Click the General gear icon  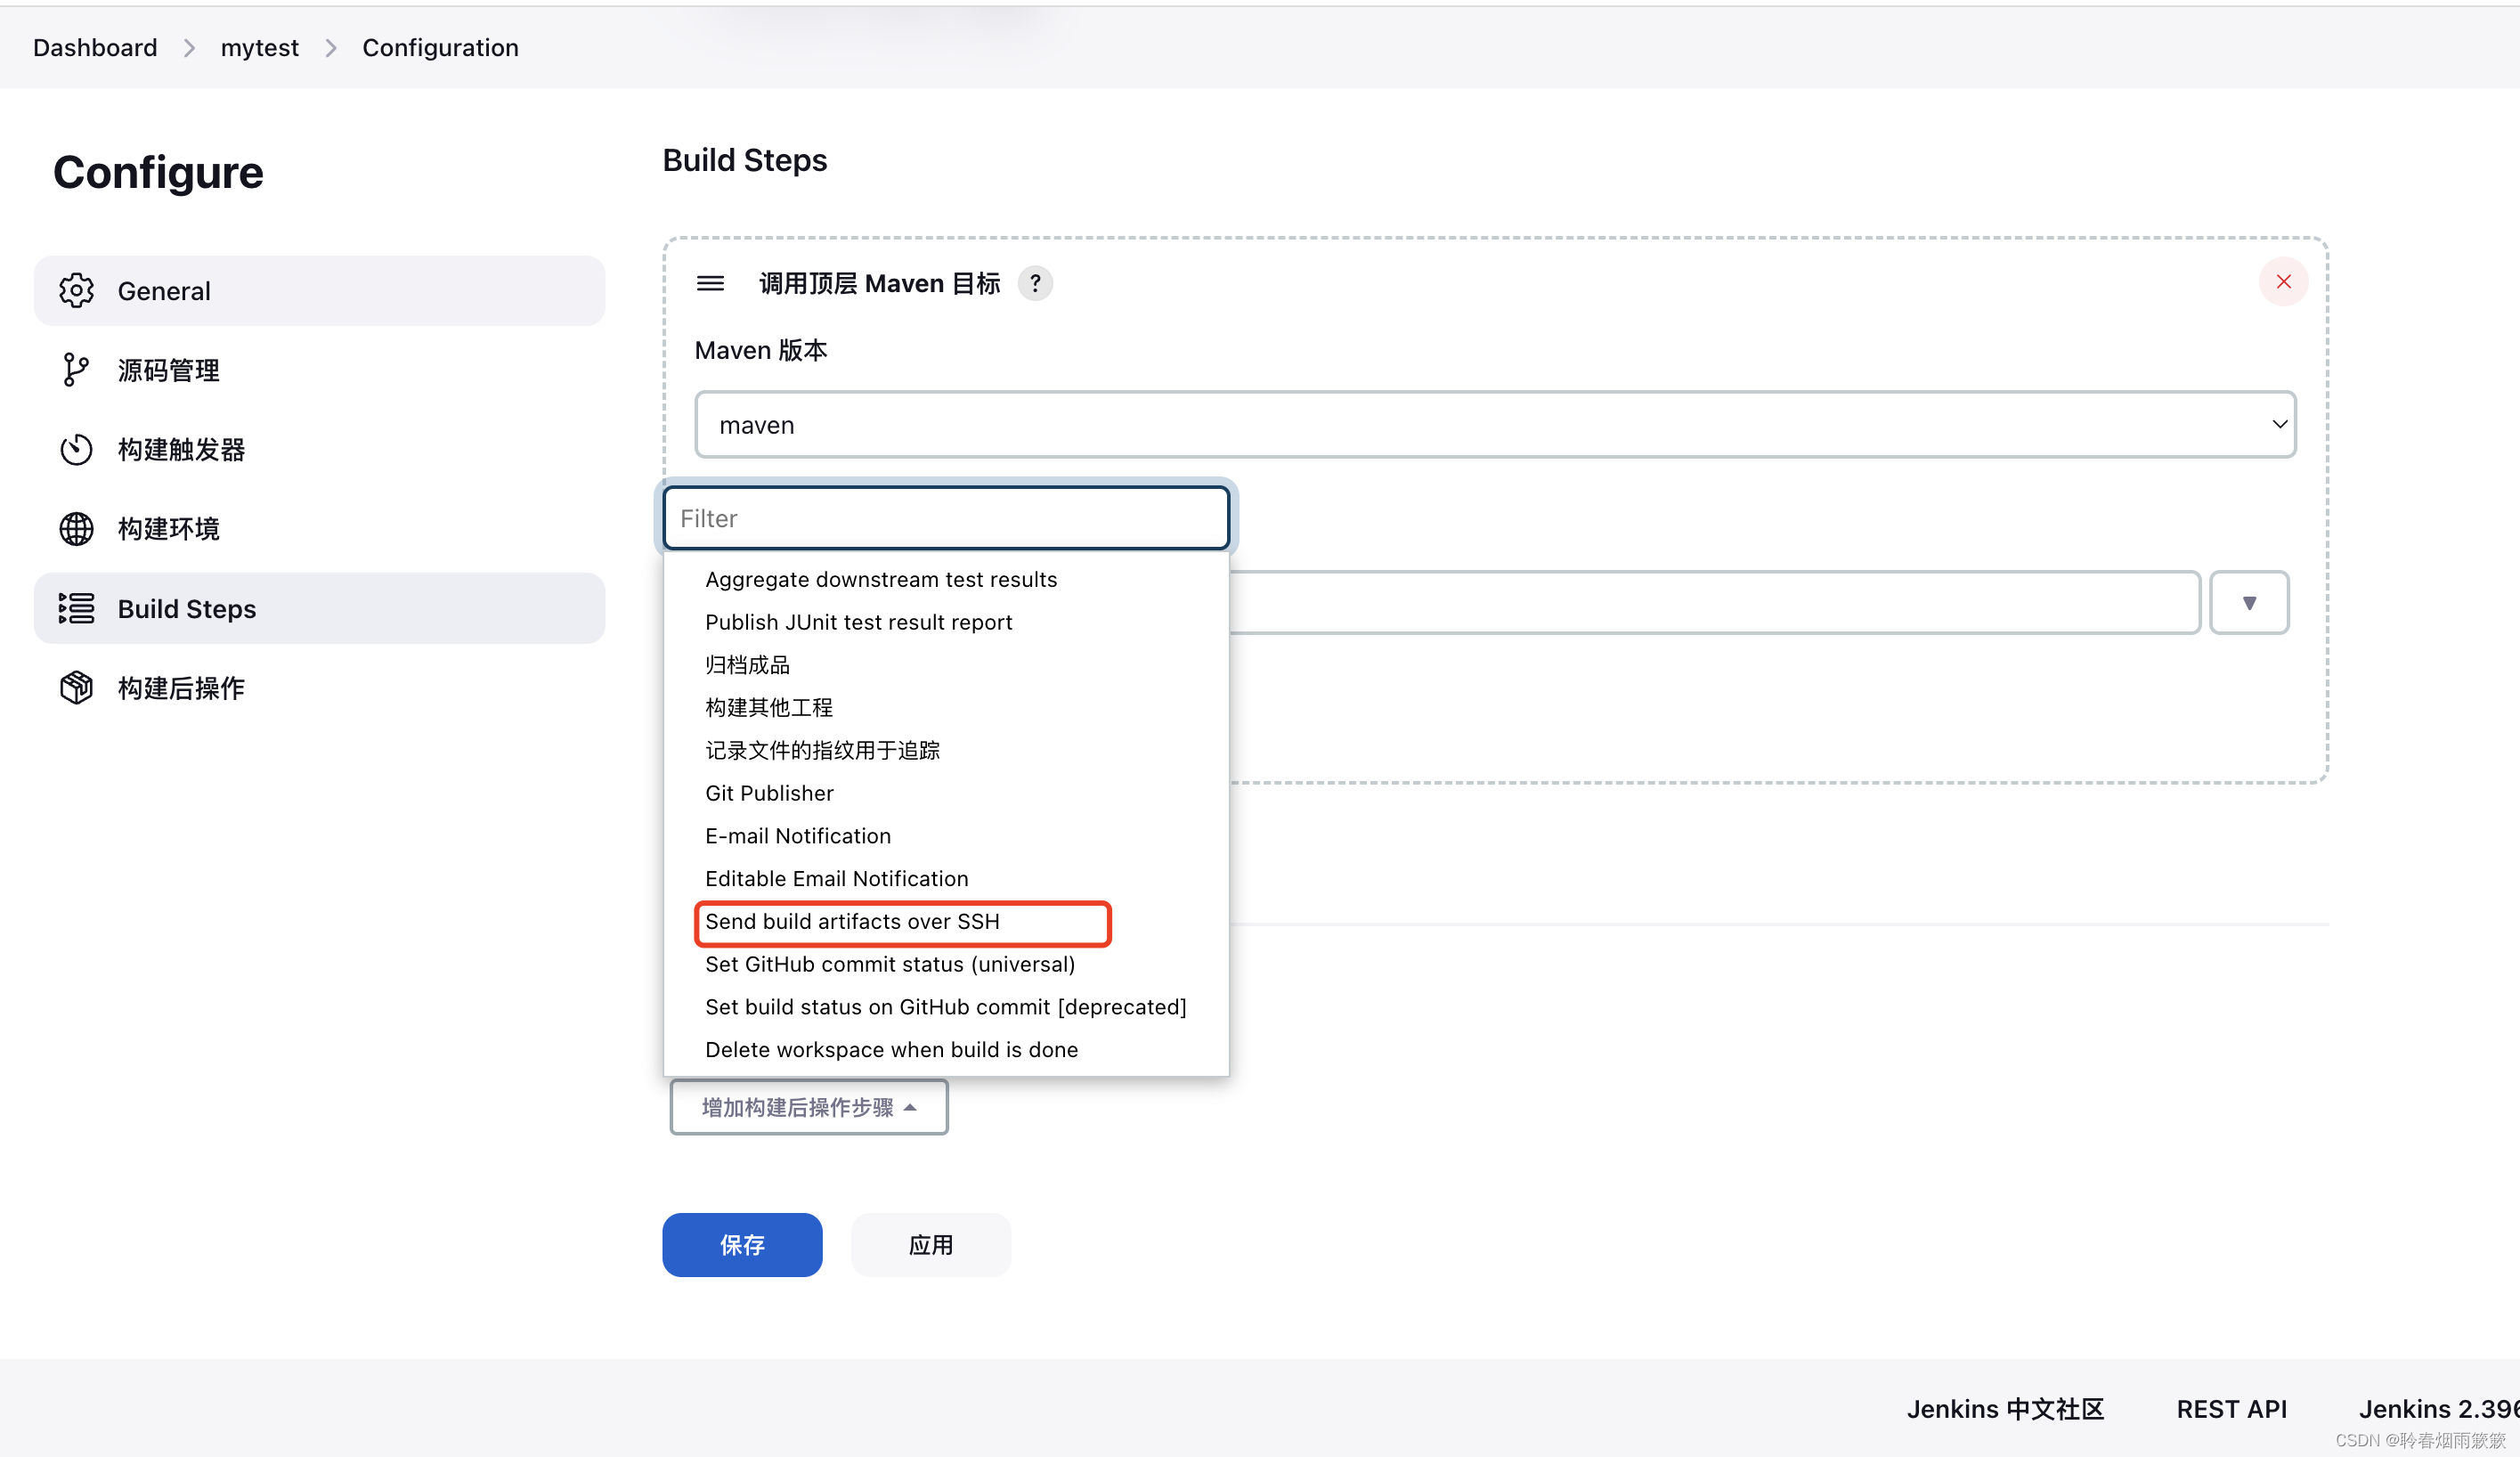(76, 291)
